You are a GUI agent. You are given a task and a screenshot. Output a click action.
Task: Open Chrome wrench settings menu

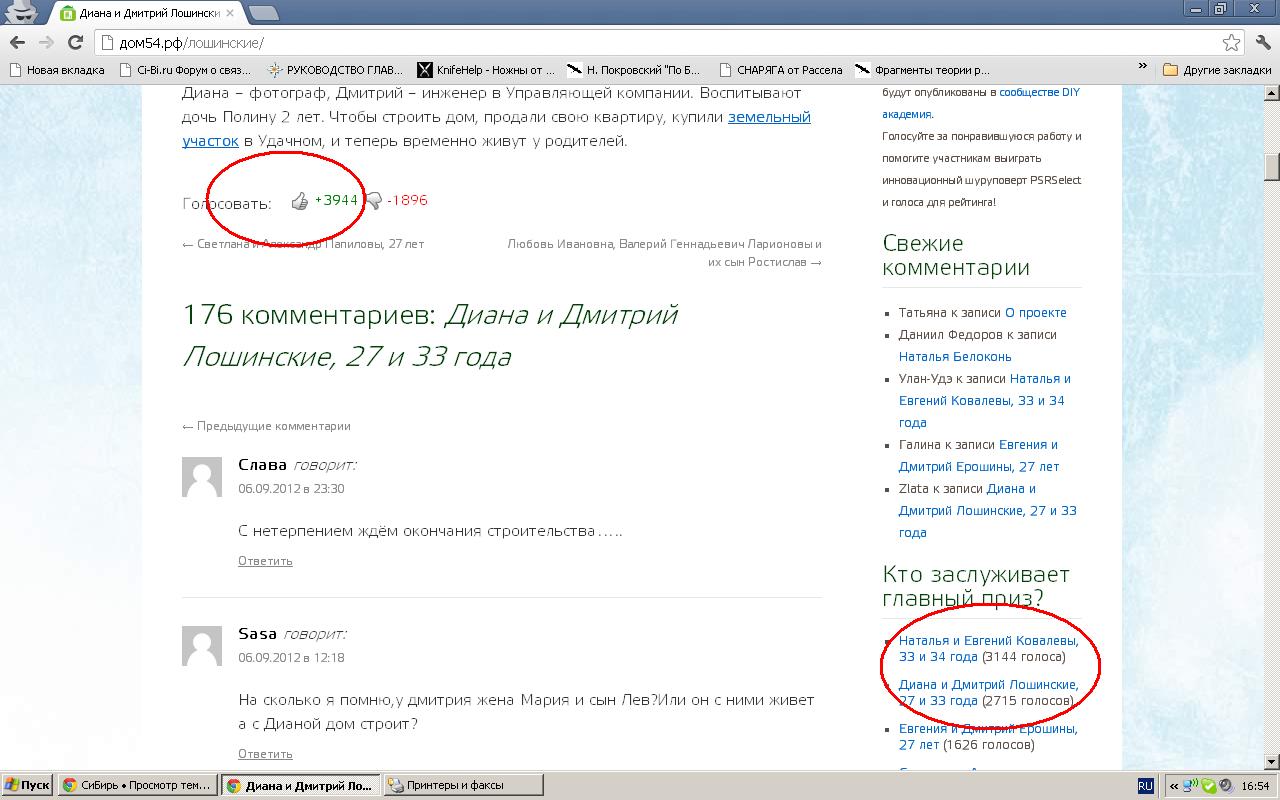(x=1263, y=42)
